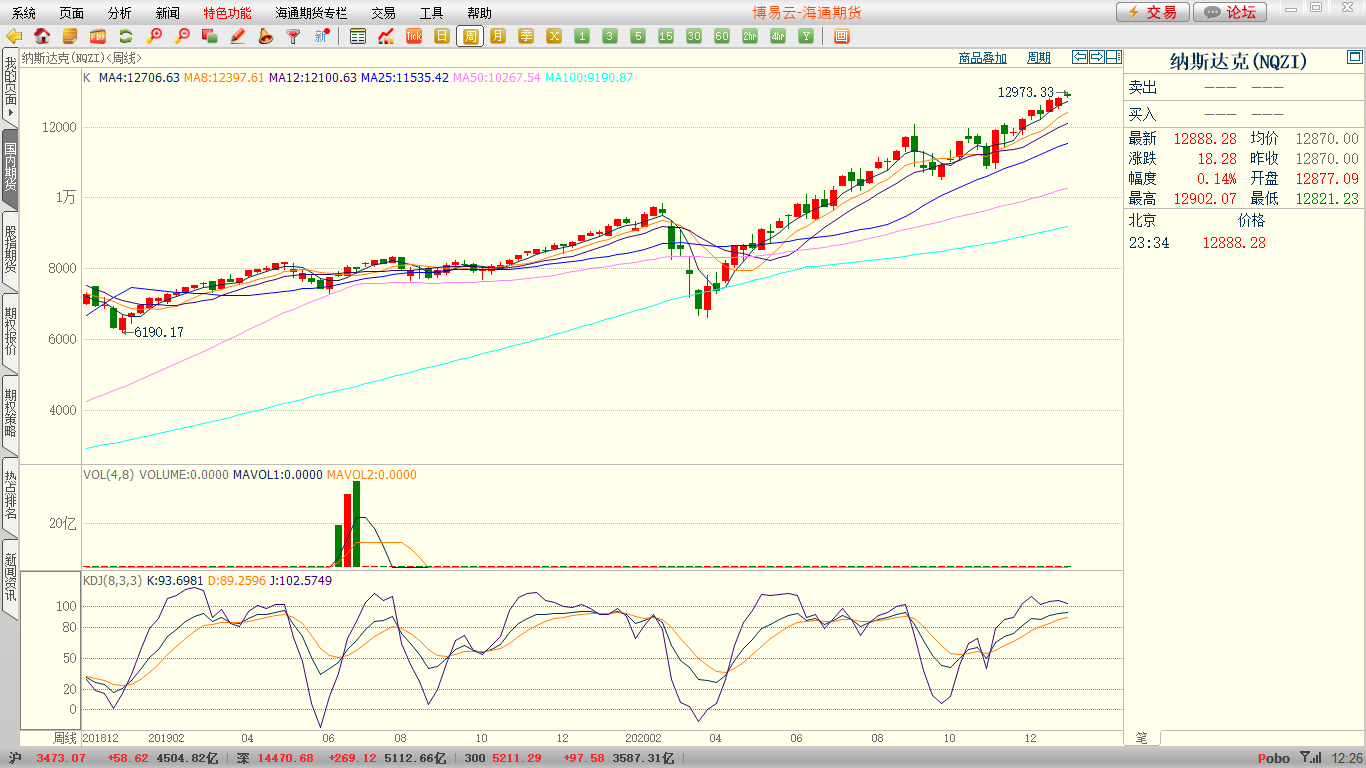
Task: Click the KDJ(8,3,3) indicator label
Action: click(110, 580)
